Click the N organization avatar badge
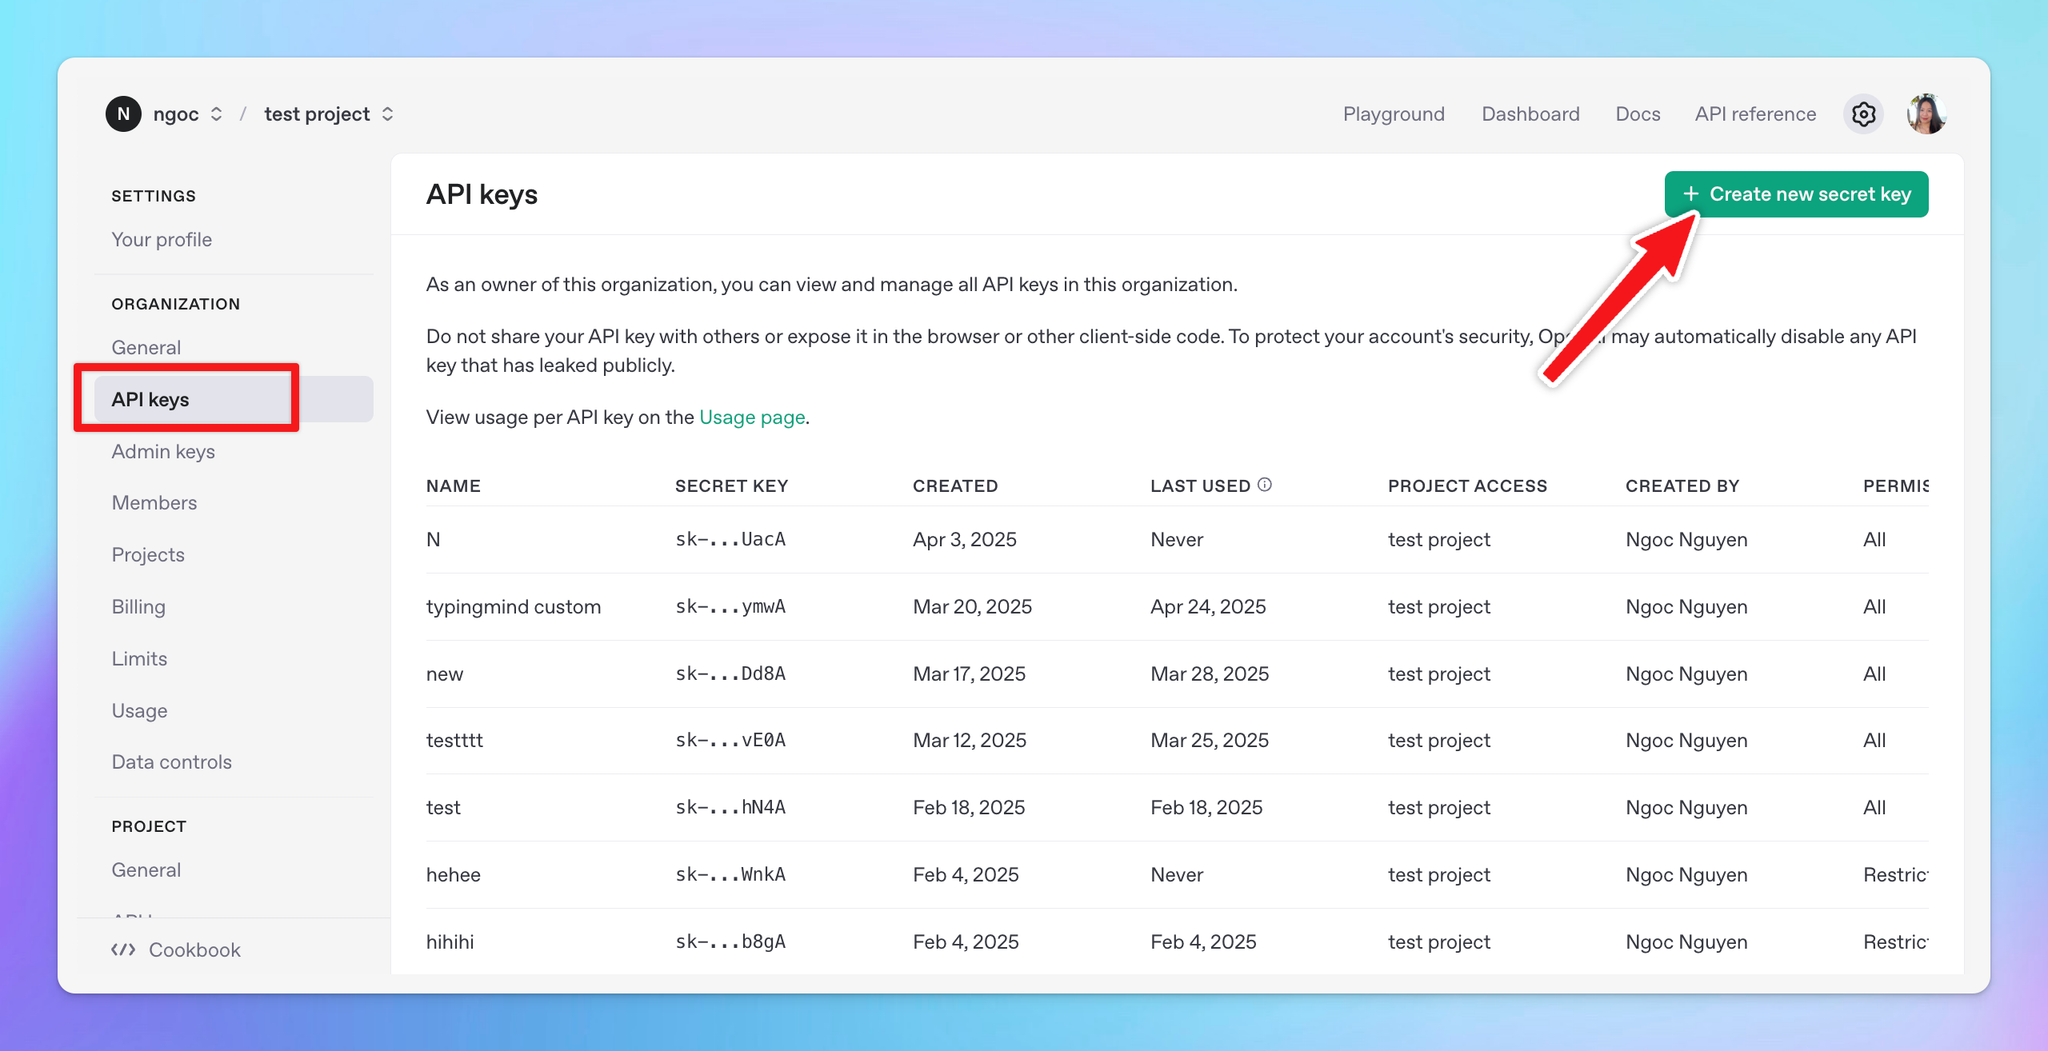Screen dimensions: 2048x1051 pos(123,114)
